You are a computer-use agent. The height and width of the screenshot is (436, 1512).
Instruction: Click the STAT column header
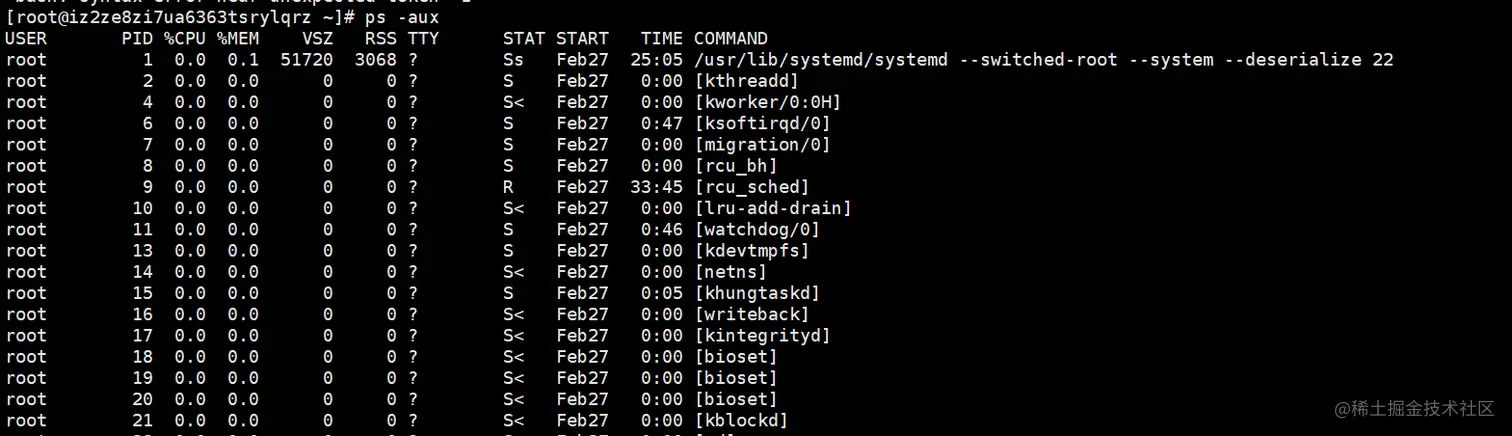524,39
